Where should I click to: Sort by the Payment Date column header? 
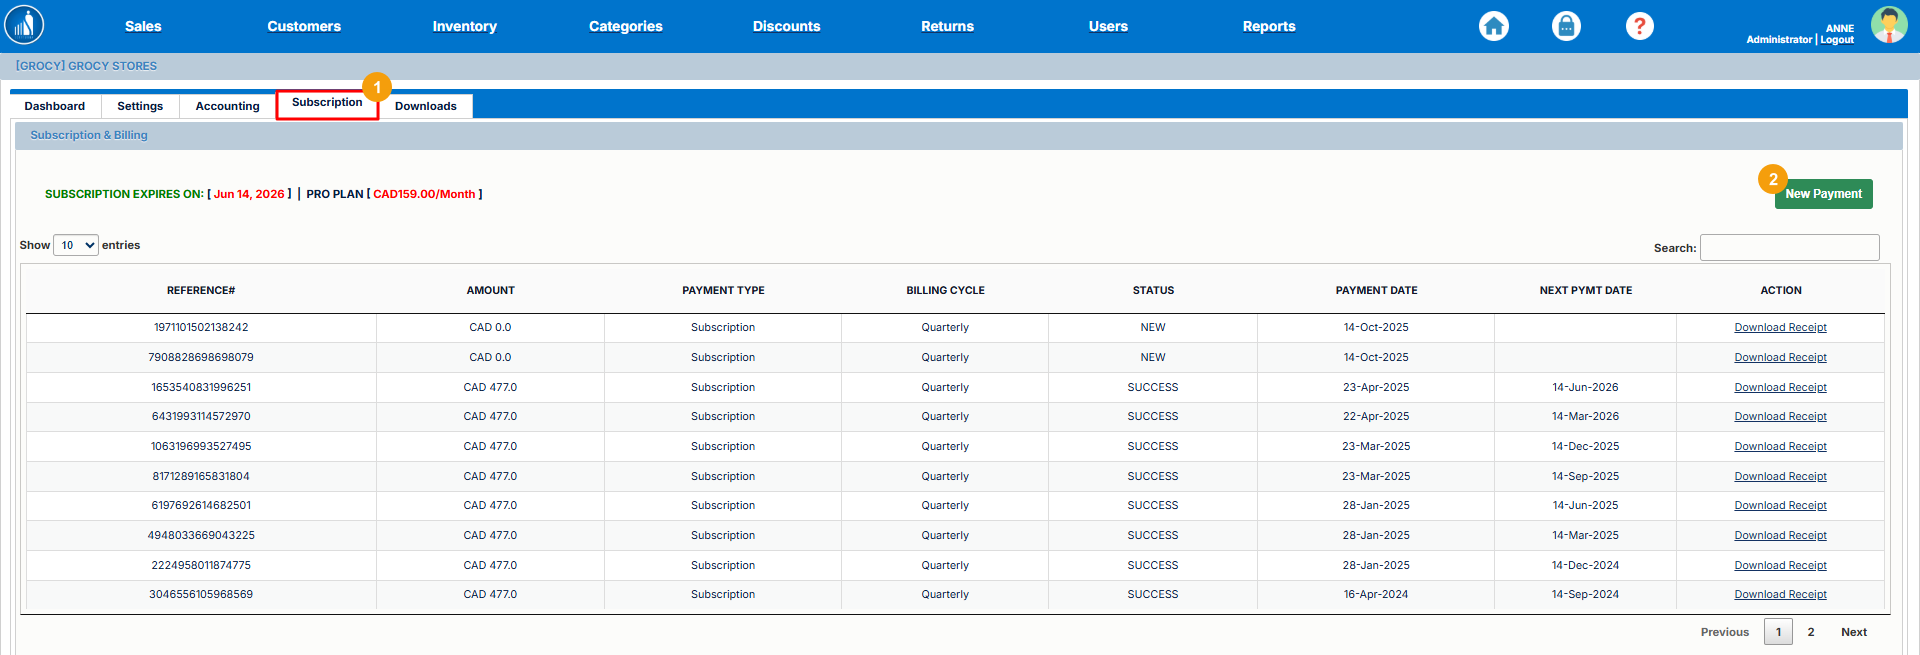point(1376,290)
